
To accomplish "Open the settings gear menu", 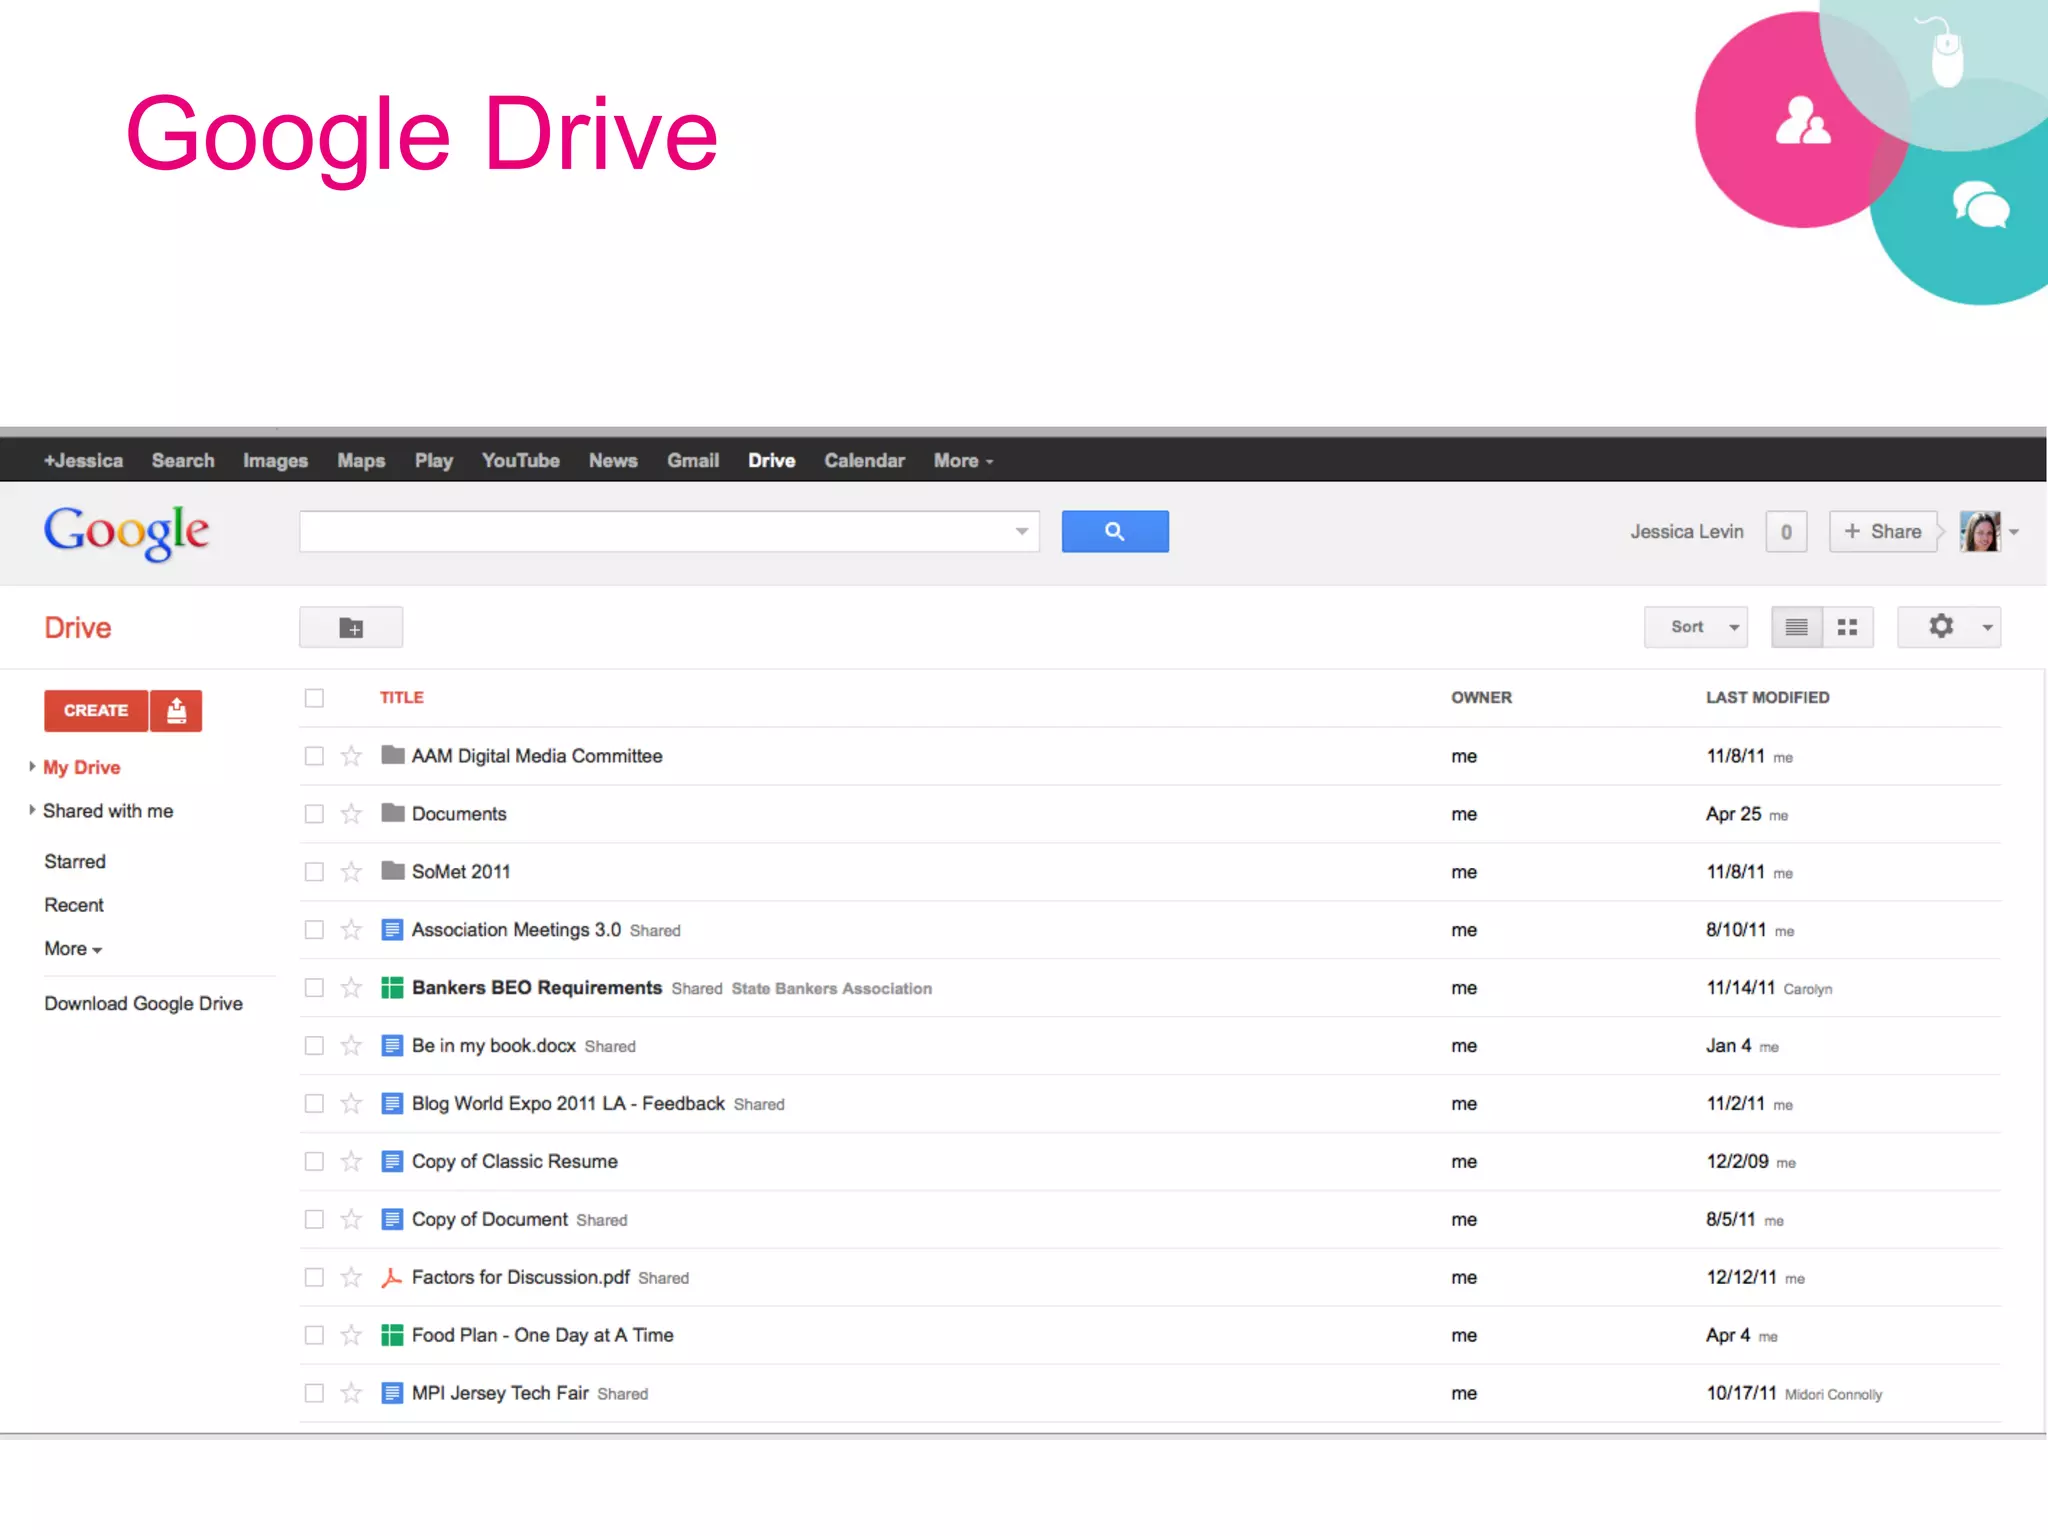I will [x=1940, y=627].
